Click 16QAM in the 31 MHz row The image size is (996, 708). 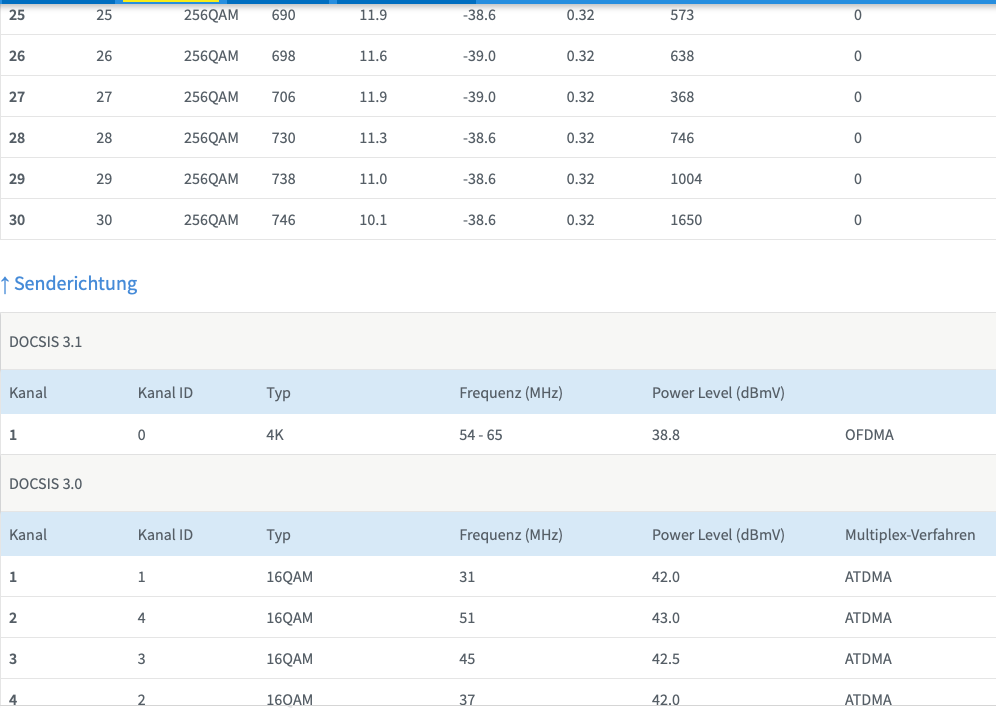pos(290,577)
